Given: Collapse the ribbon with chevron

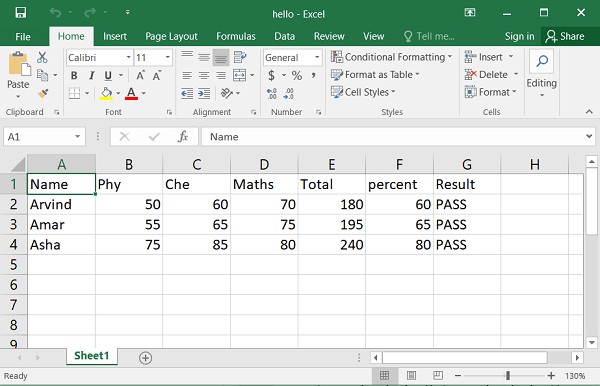Looking at the screenshot, I should pyautogui.click(x=589, y=112).
